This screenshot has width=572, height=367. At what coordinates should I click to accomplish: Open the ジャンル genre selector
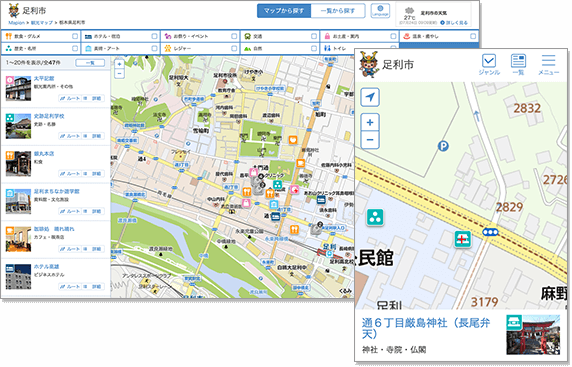click(x=489, y=65)
